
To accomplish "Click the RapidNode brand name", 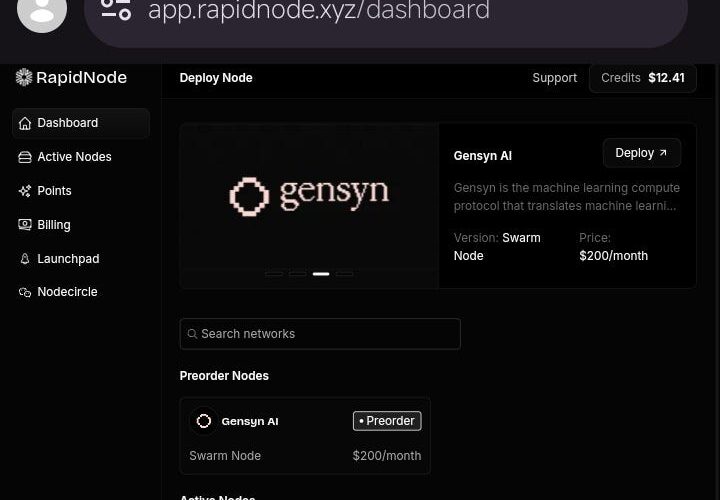I will [x=81, y=78].
